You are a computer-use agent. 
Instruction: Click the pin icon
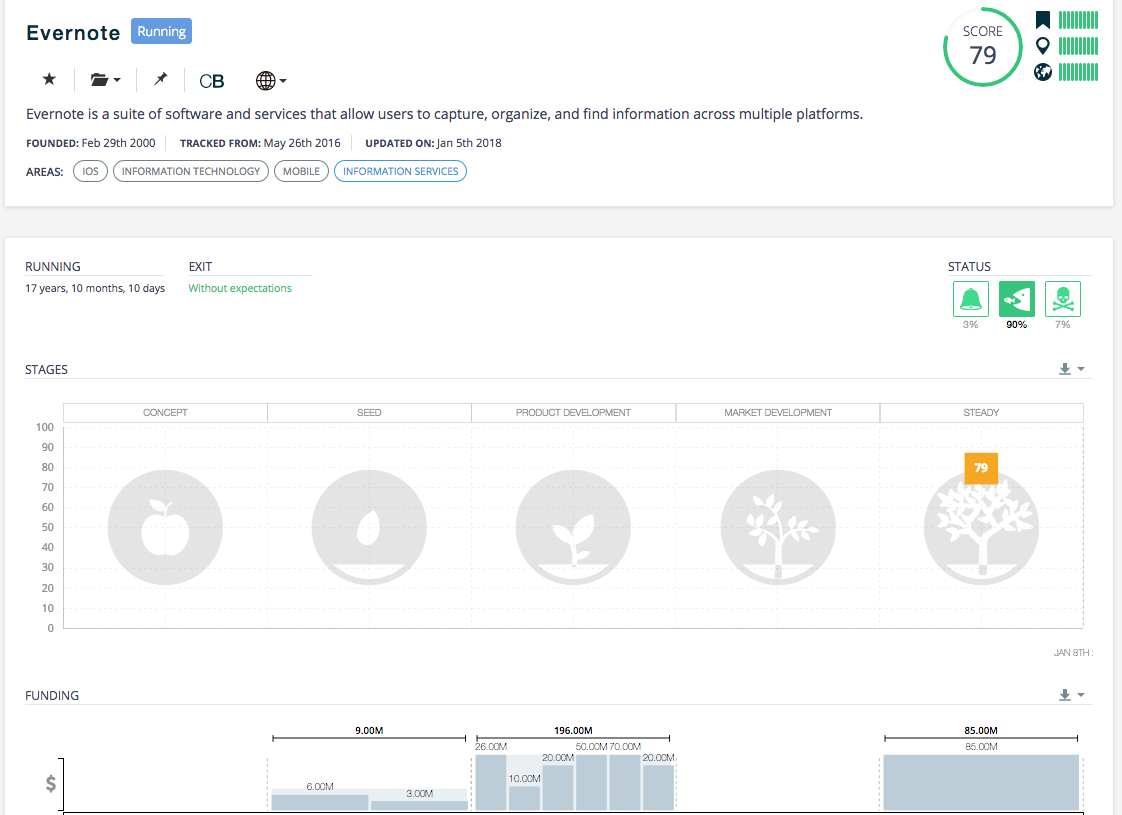pos(160,79)
